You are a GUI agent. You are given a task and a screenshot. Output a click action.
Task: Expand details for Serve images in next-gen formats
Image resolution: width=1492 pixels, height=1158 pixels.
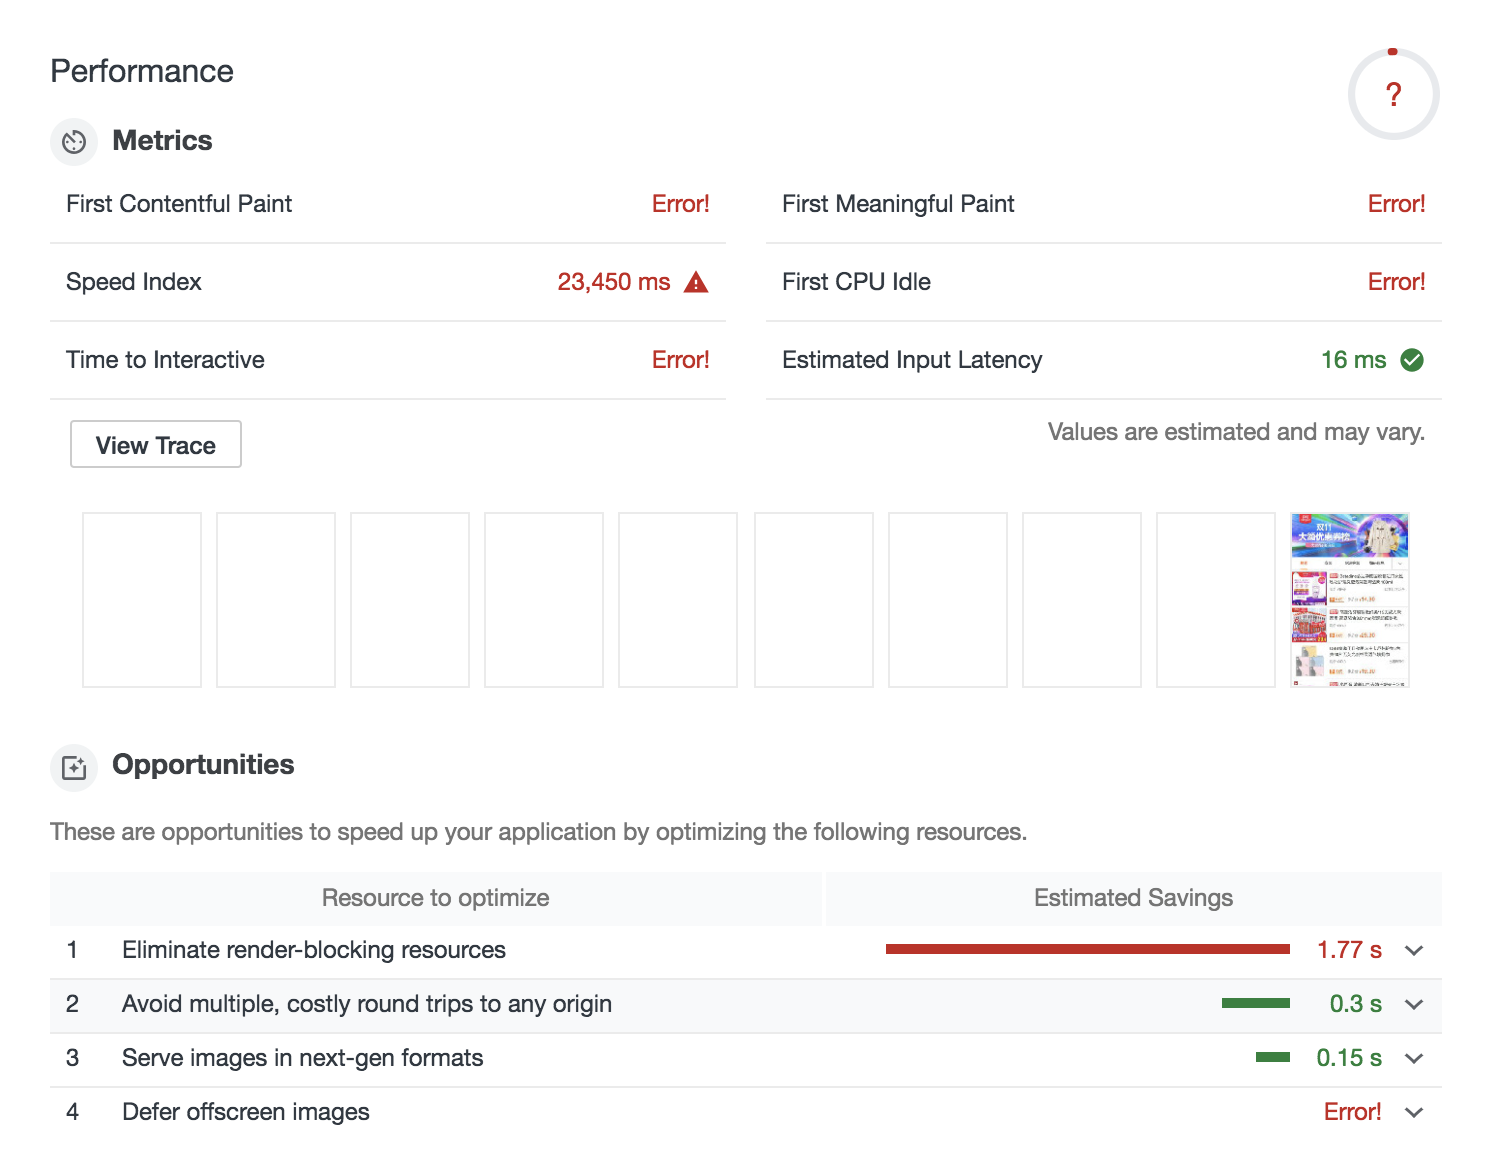pyautogui.click(x=1414, y=1058)
